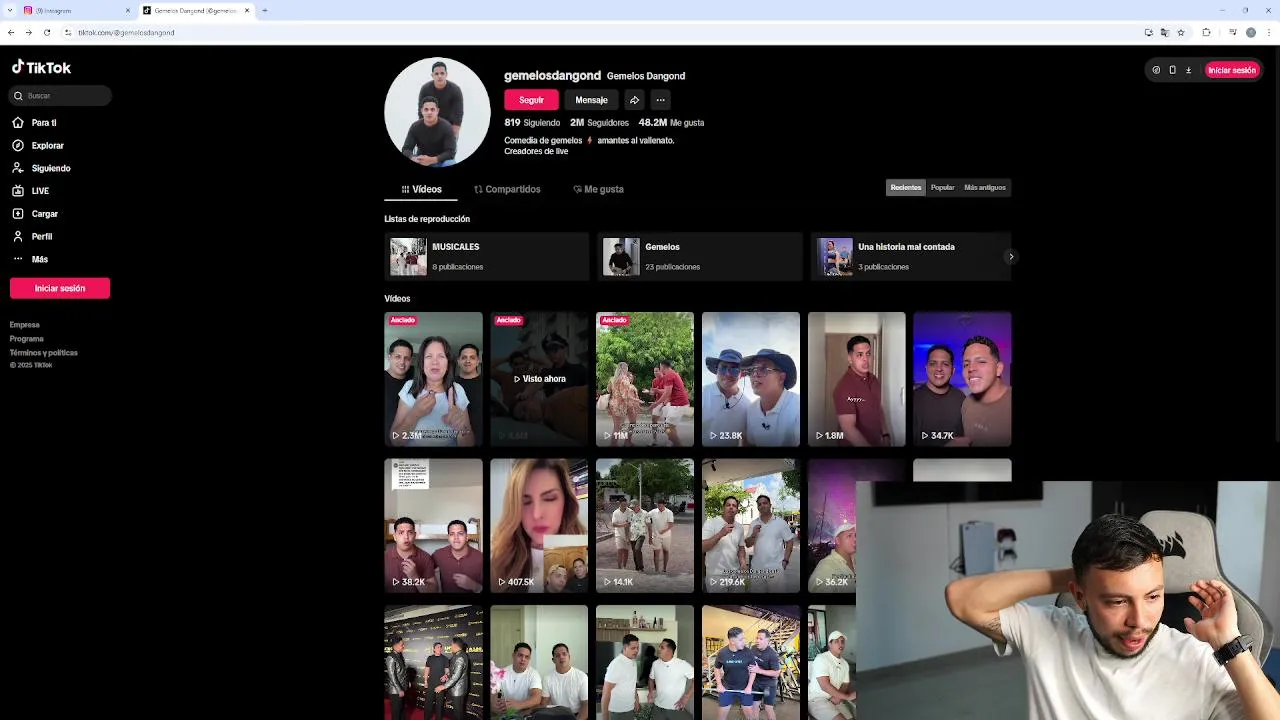Click the TikTok logo

coord(41,67)
